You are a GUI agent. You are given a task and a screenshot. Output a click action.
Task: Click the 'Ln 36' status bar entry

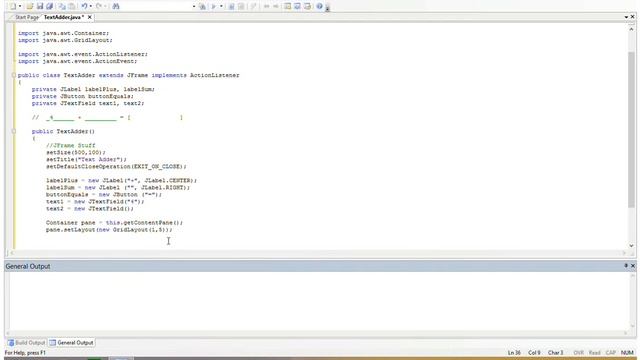(x=514, y=353)
